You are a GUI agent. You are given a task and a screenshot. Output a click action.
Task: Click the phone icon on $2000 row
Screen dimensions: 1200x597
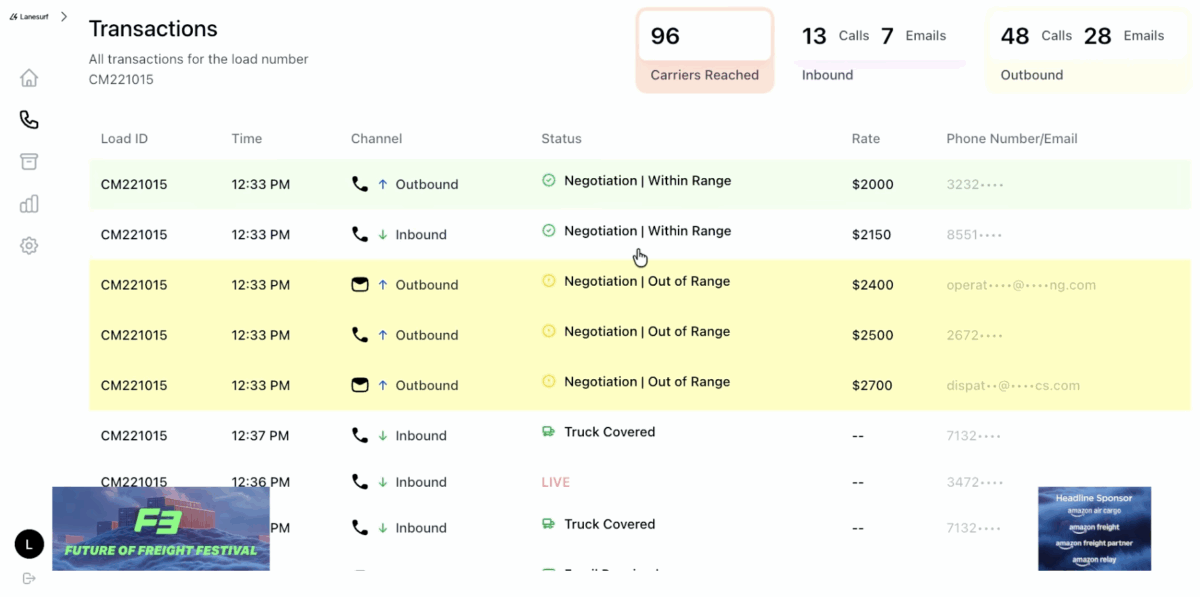coord(360,184)
